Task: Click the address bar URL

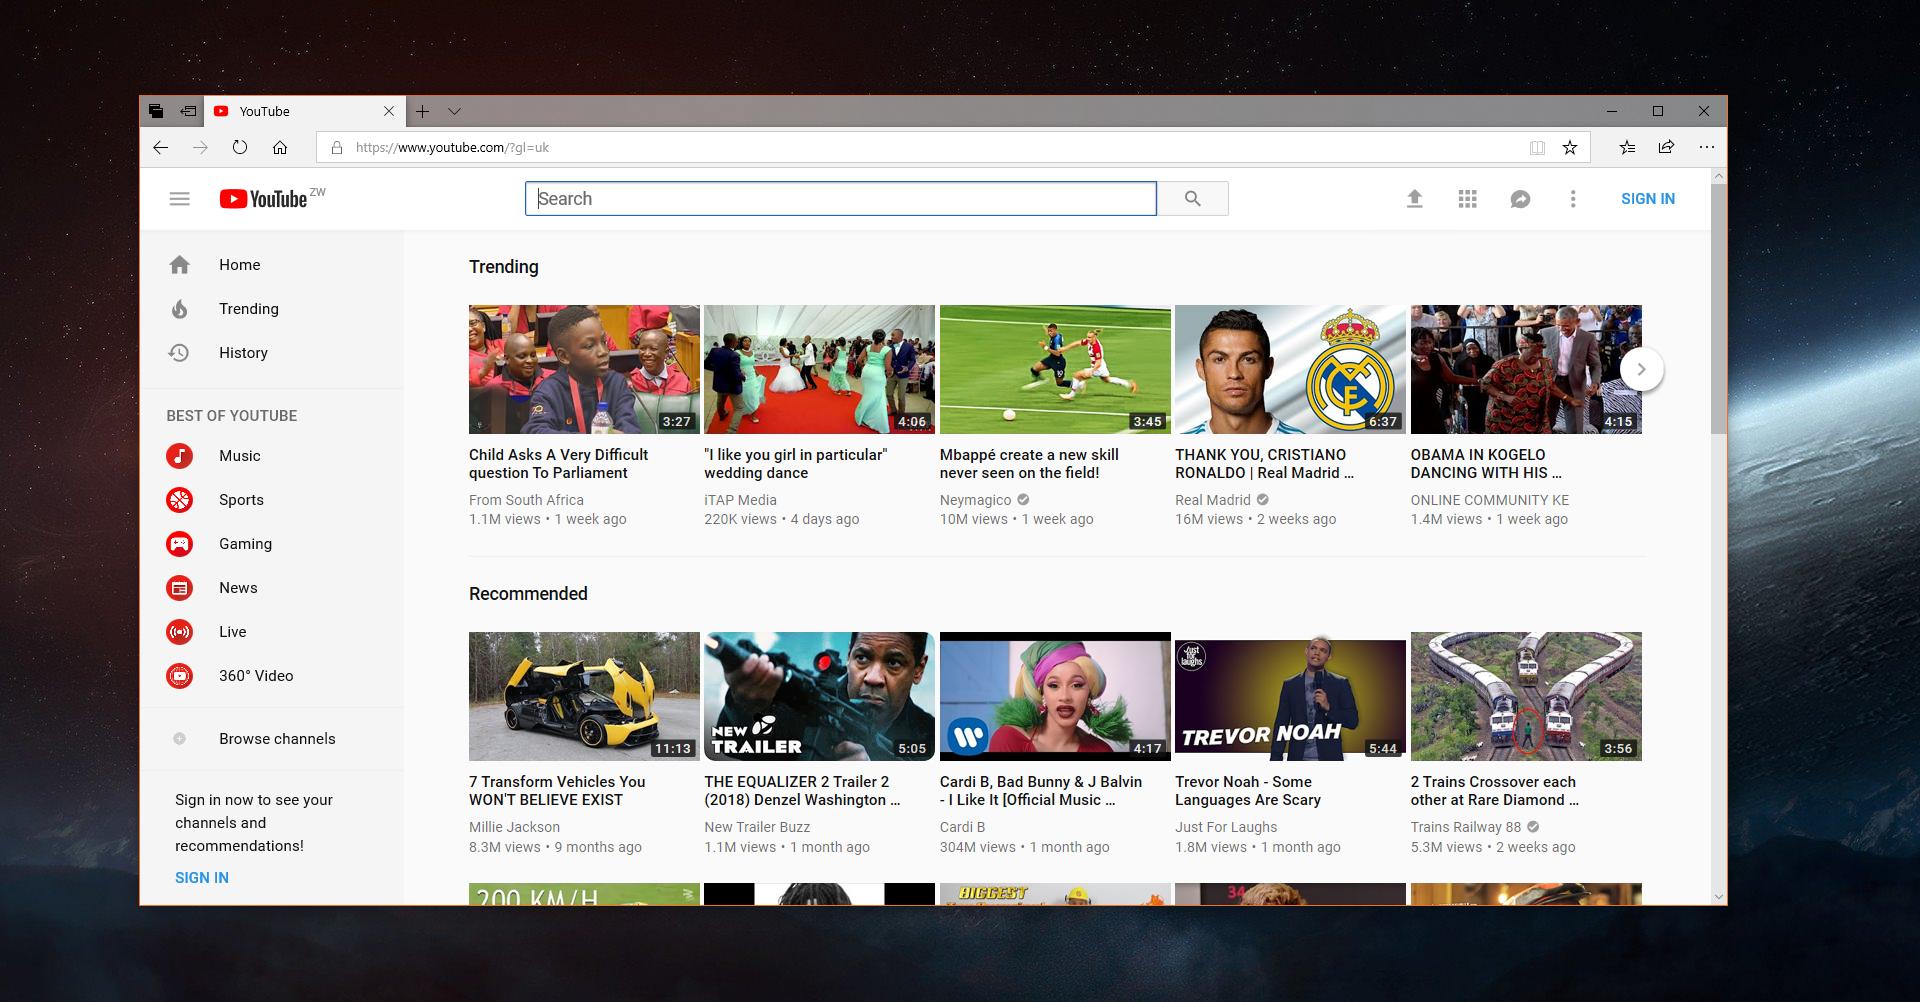Action: point(452,148)
